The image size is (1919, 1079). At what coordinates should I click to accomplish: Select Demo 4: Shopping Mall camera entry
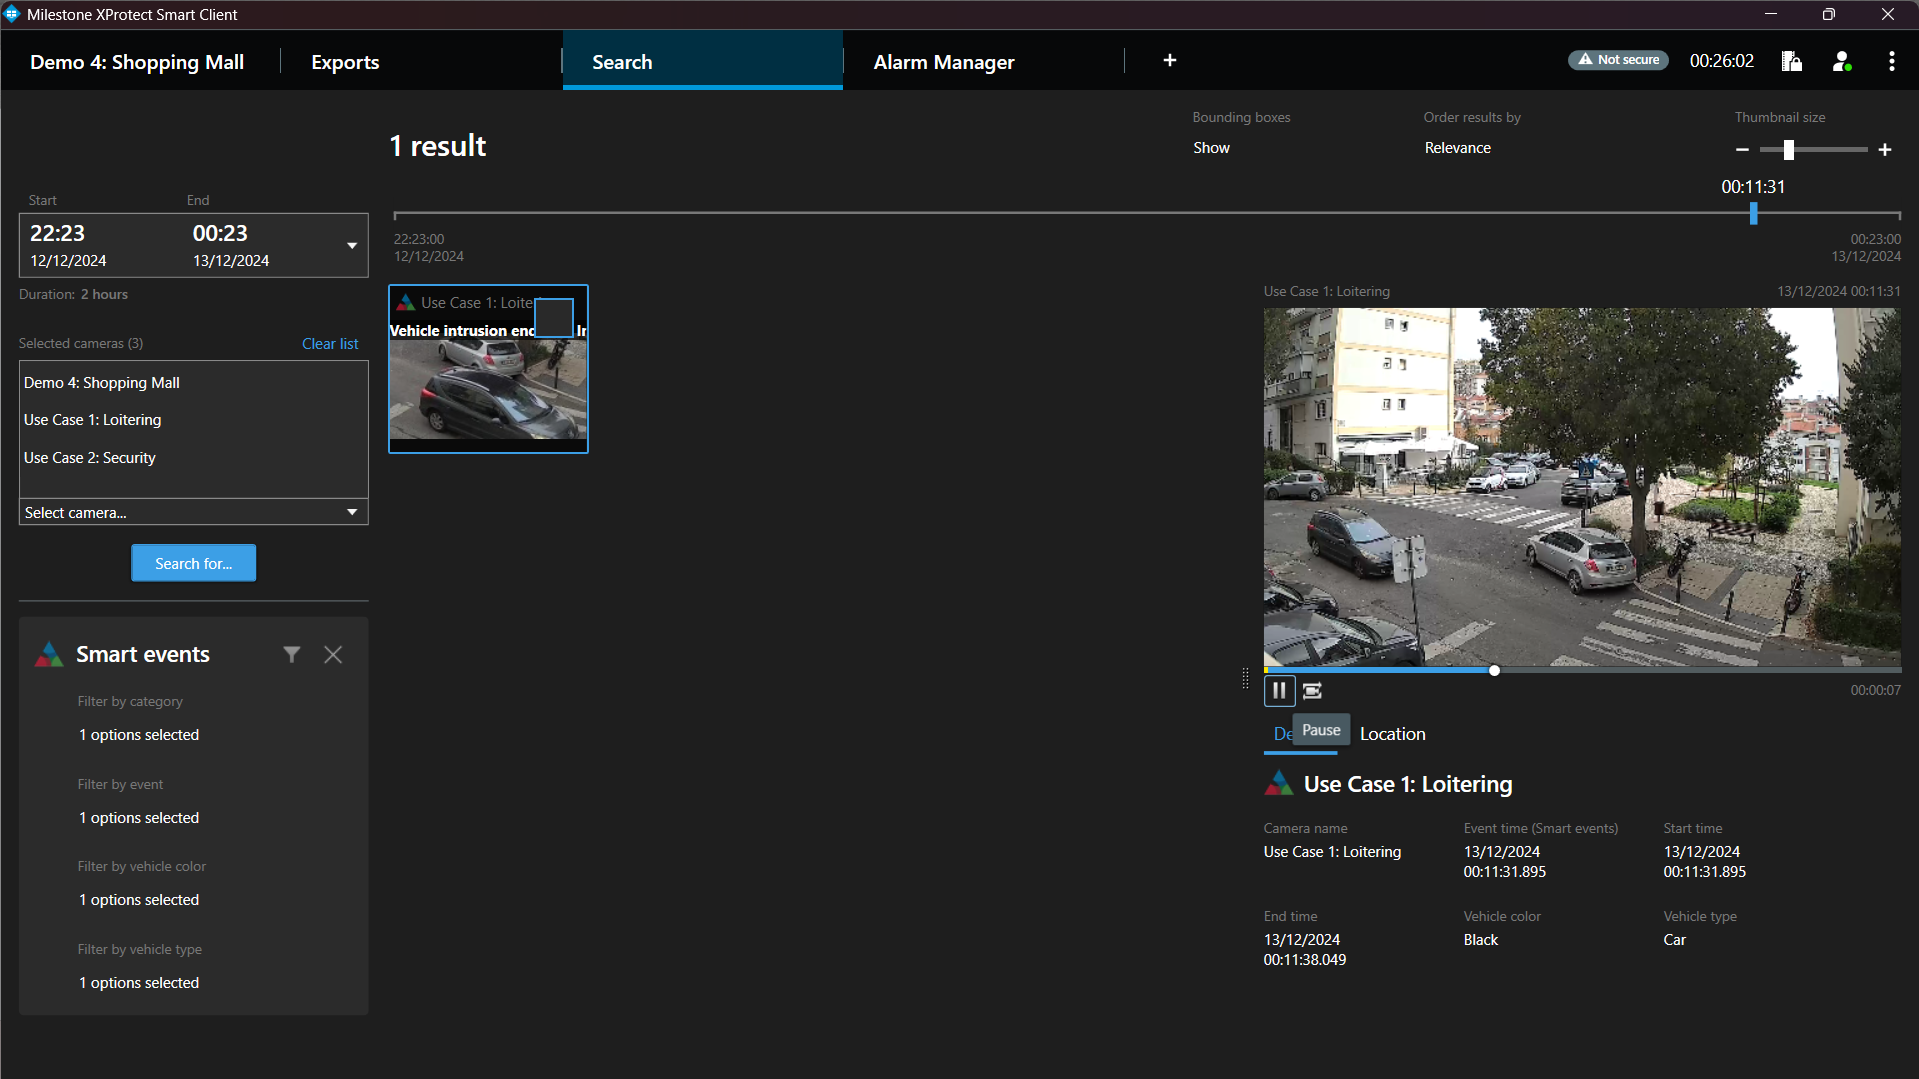click(102, 383)
